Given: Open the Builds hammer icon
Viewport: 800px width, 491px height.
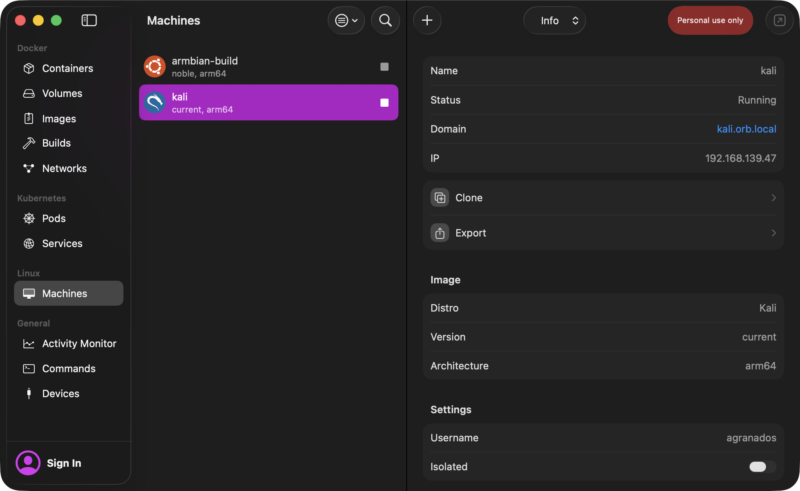Looking at the screenshot, I should coord(29,143).
